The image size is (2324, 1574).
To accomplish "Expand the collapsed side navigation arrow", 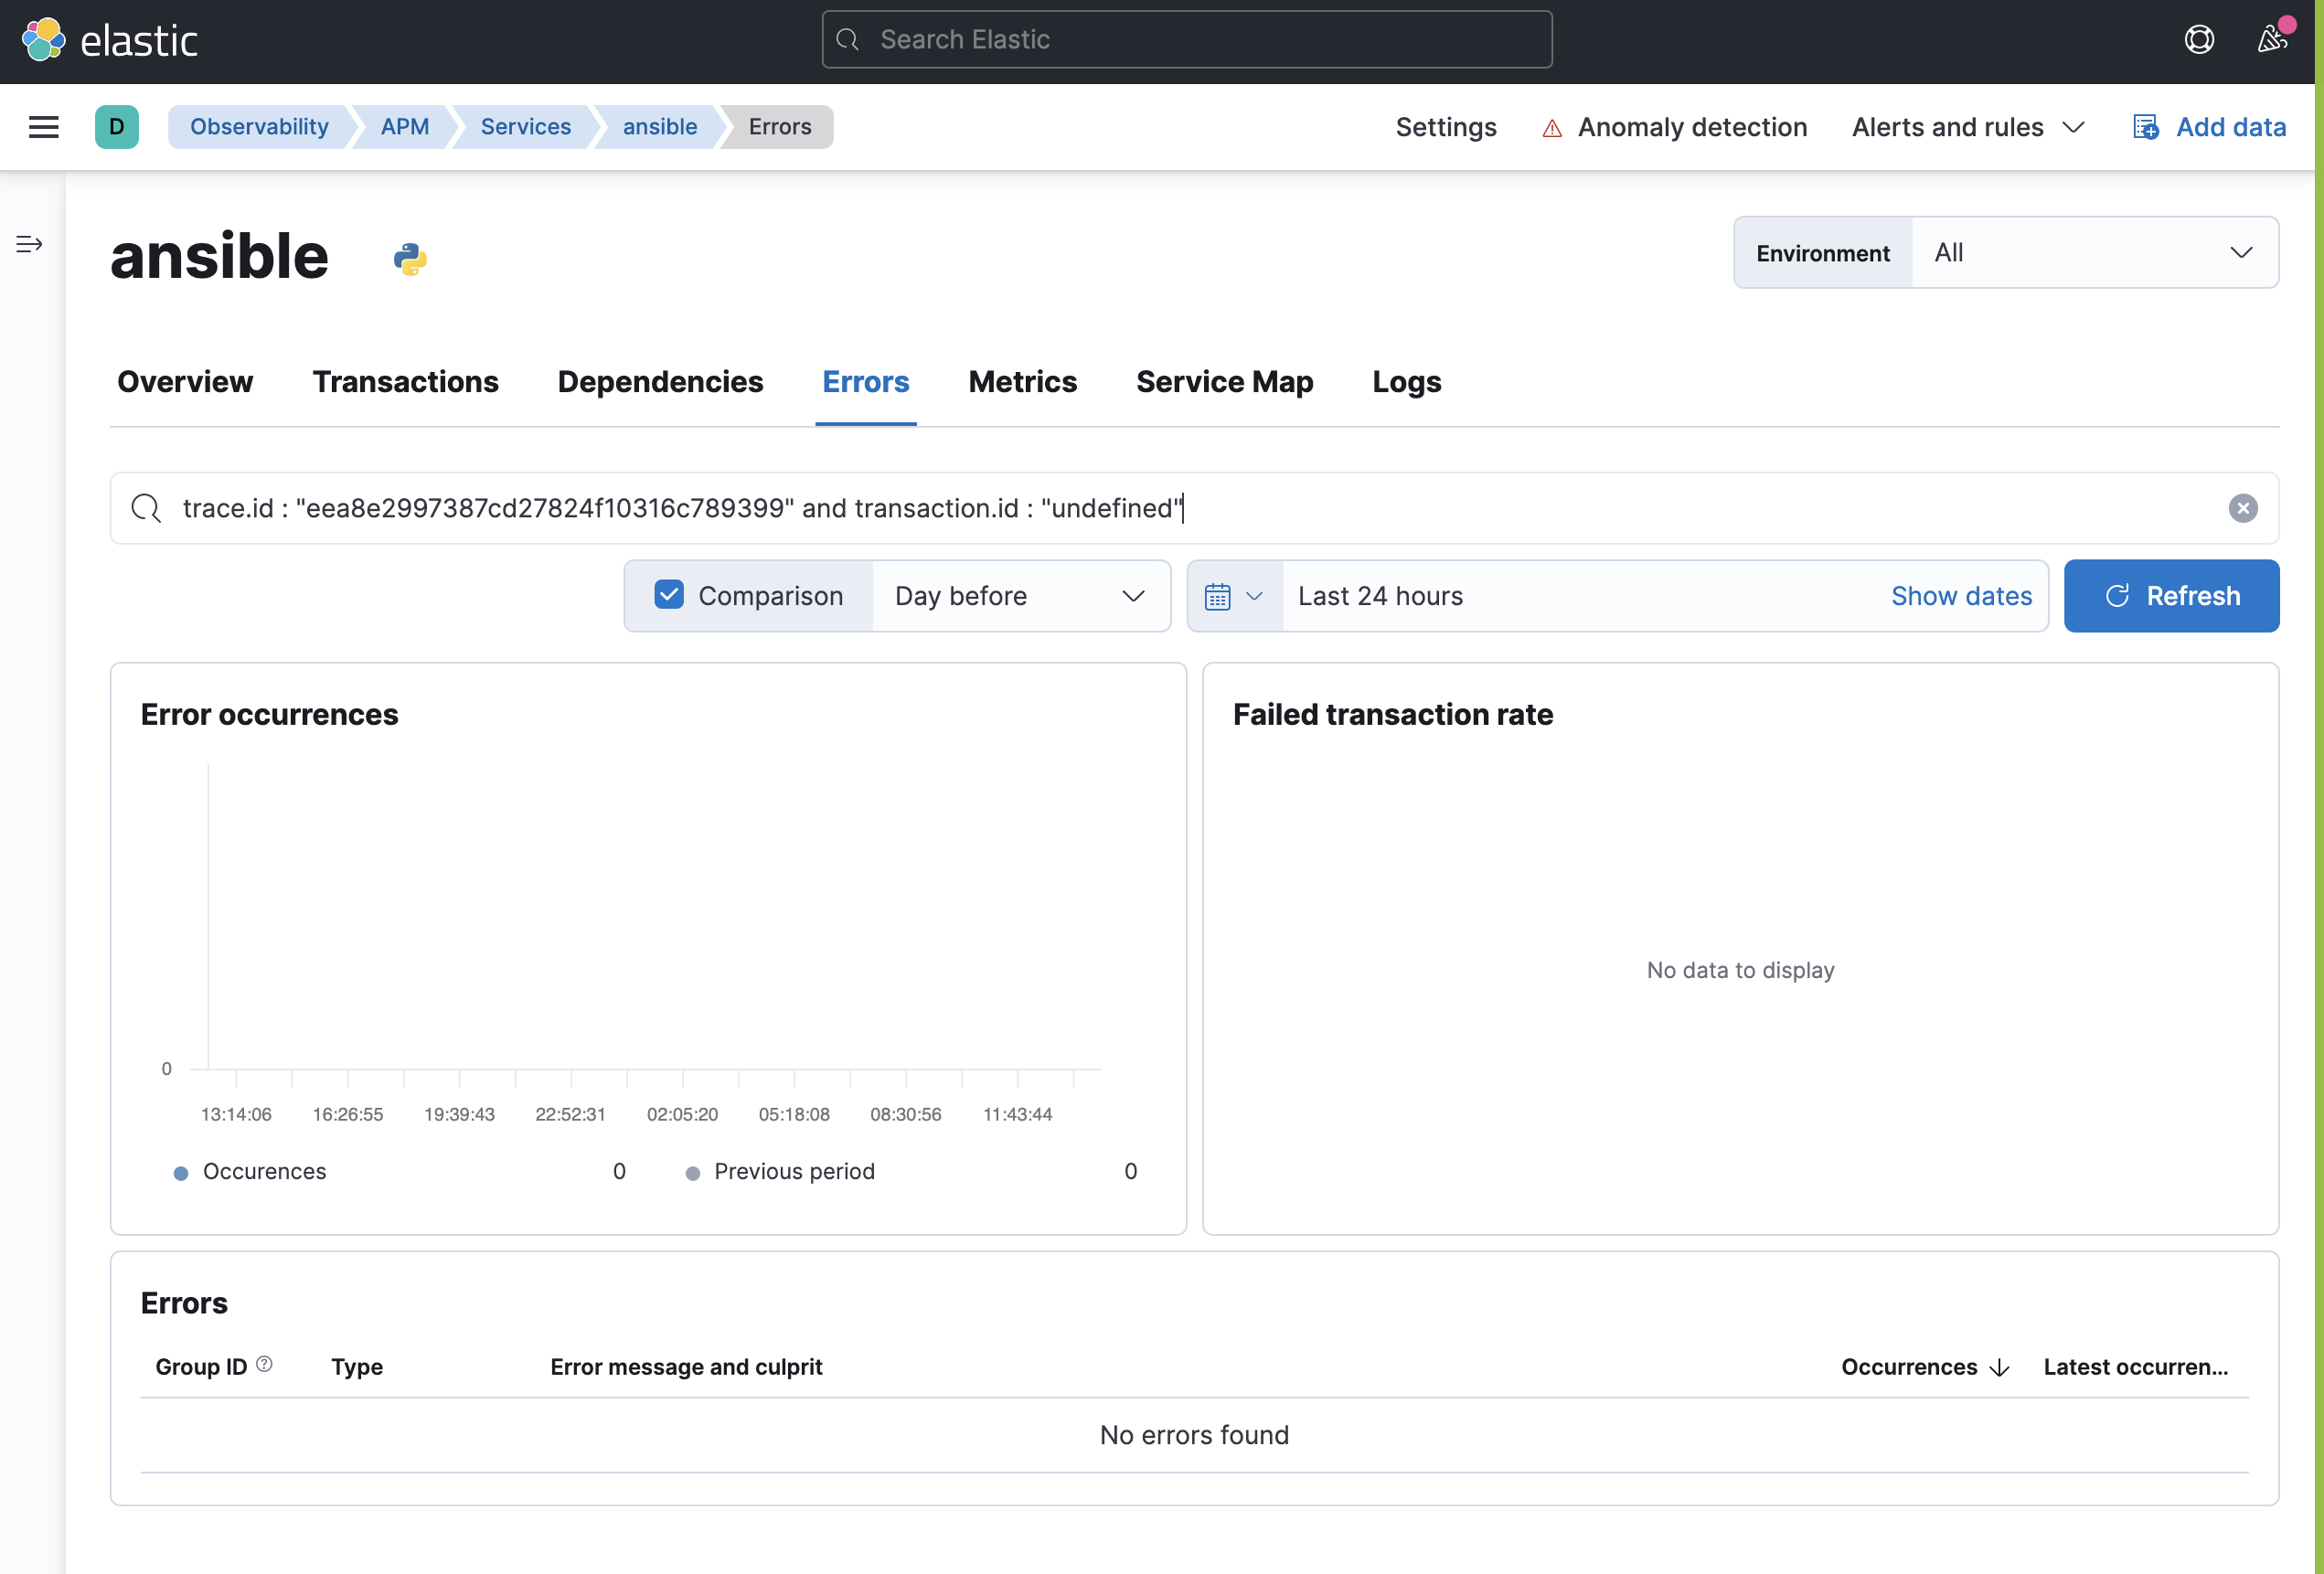I will coord(29,244).
